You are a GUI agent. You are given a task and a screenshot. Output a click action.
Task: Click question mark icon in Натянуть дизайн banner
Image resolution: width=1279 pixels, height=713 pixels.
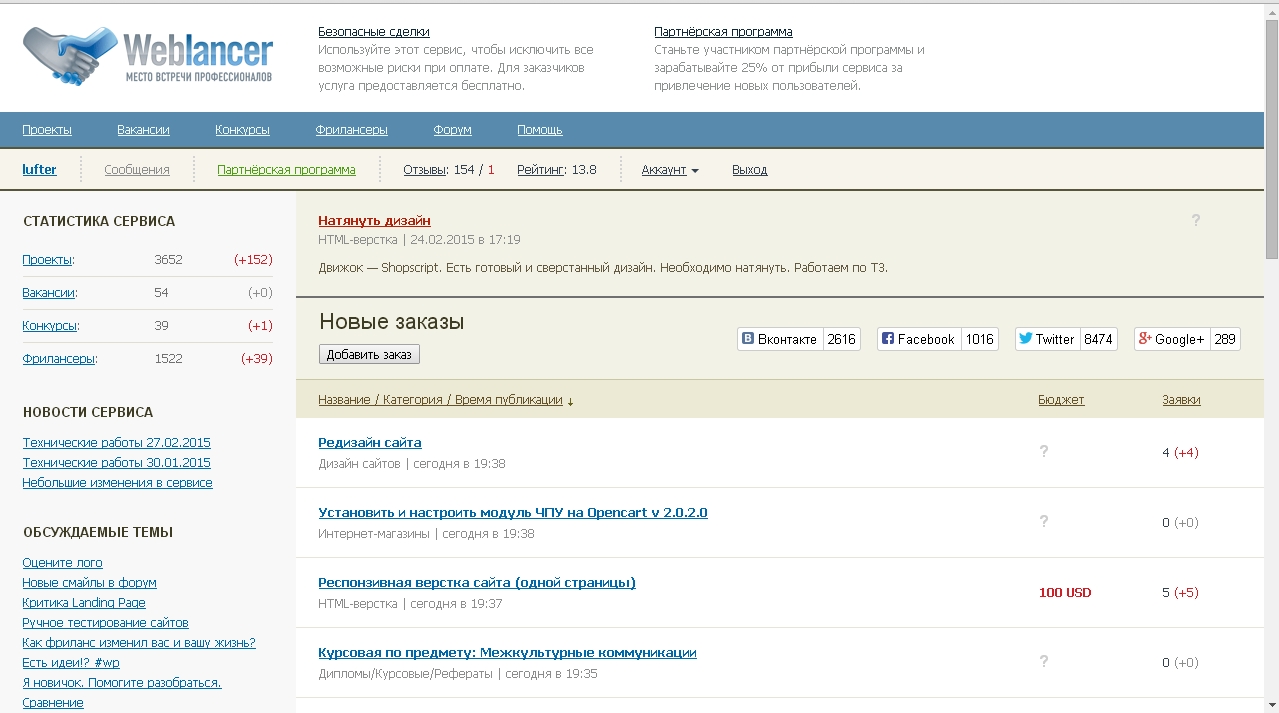click(x=1195, y=221)
